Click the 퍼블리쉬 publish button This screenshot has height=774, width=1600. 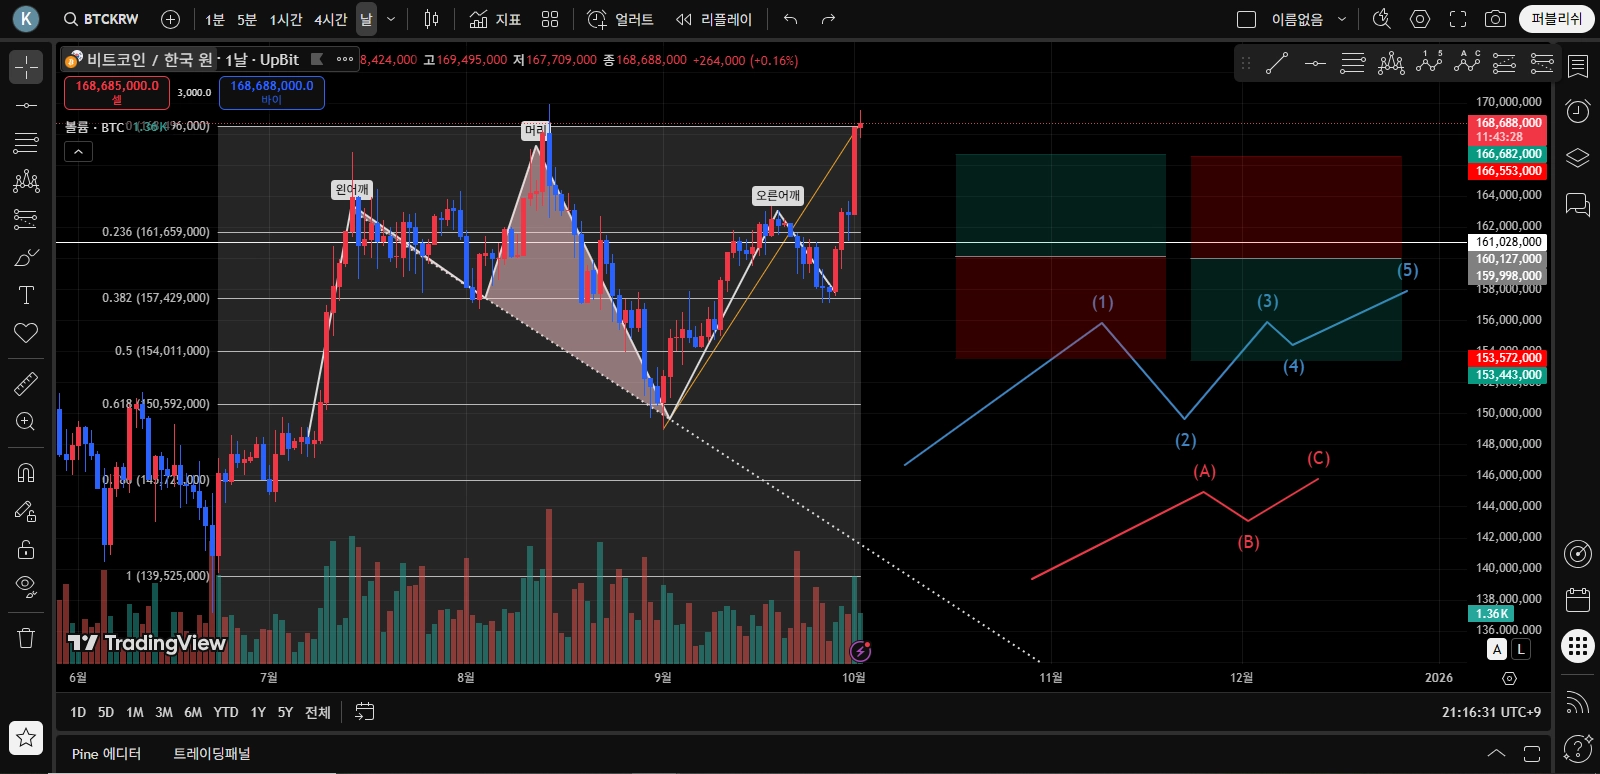(1557, 19)
